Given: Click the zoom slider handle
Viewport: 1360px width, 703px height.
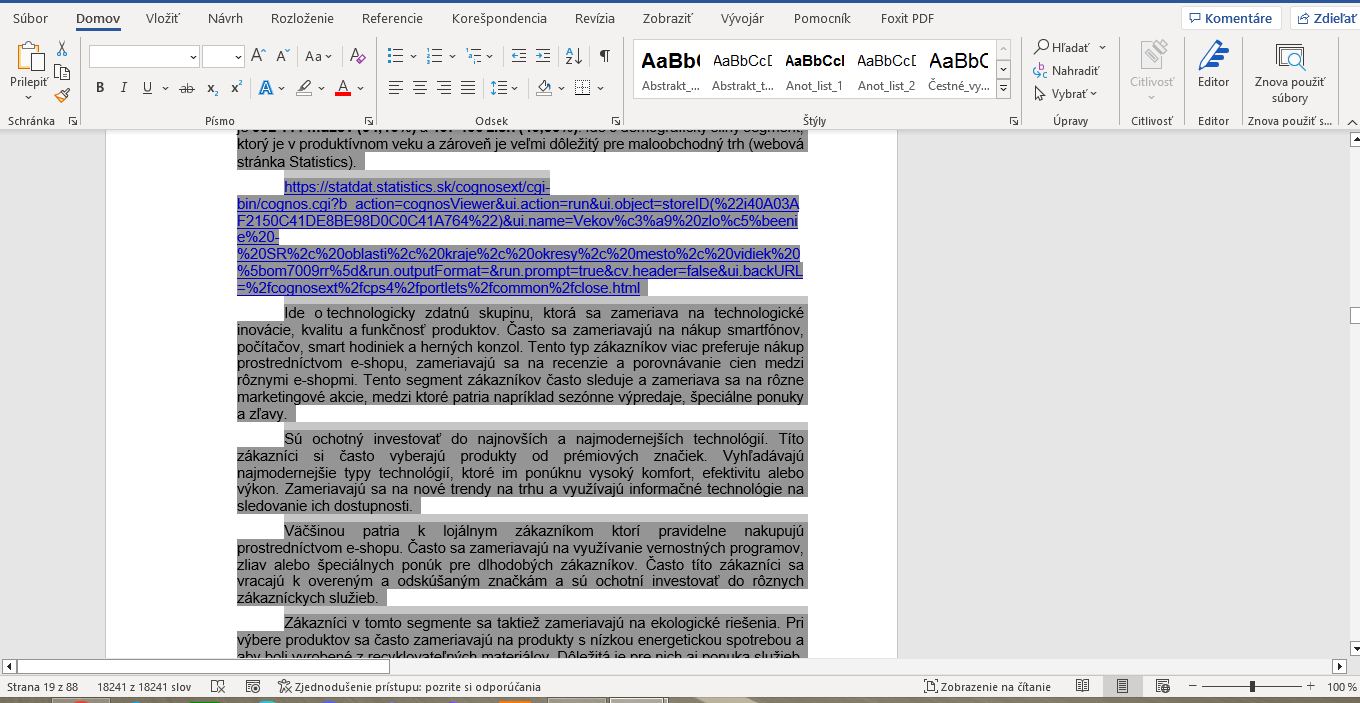Looking at the screenshot, I should pos(1252,687).
